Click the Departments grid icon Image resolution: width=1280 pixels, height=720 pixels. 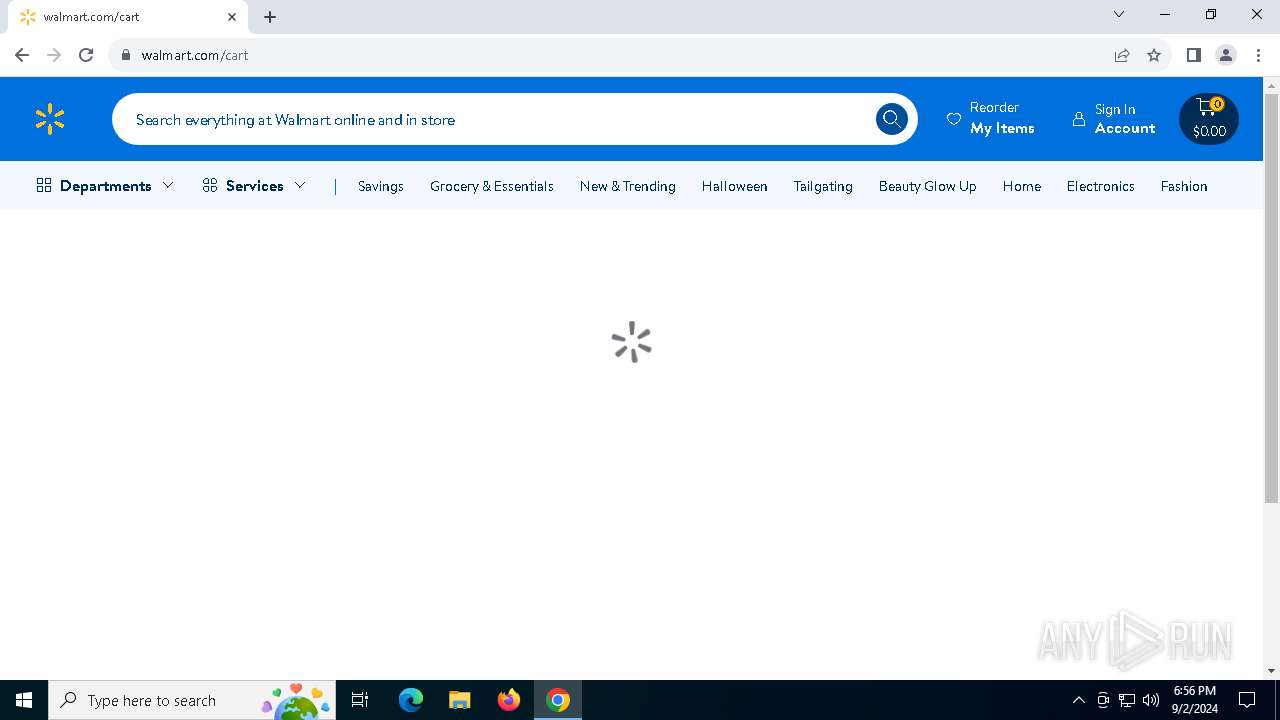pyautogui.click(x=44, y=186)
